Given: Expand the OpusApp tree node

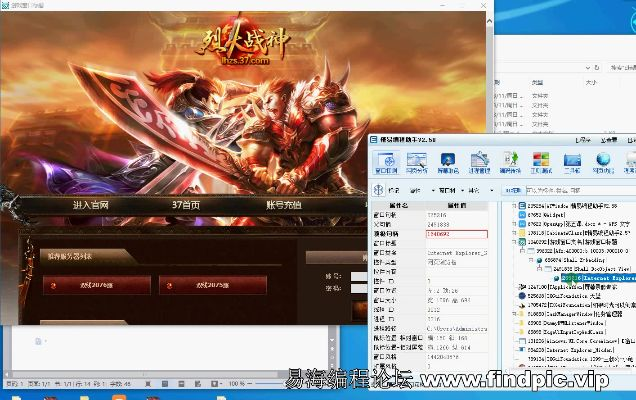Looking at the screenshot, I should (514, 224).
